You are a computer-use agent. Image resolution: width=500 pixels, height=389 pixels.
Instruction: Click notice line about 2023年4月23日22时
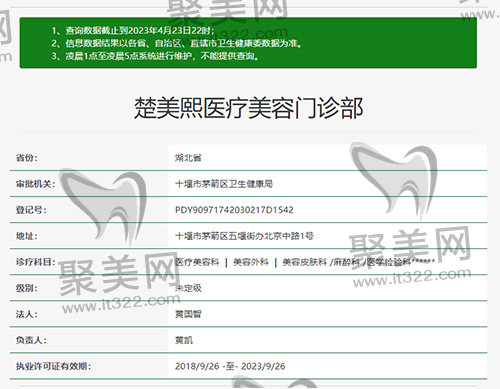133,31
